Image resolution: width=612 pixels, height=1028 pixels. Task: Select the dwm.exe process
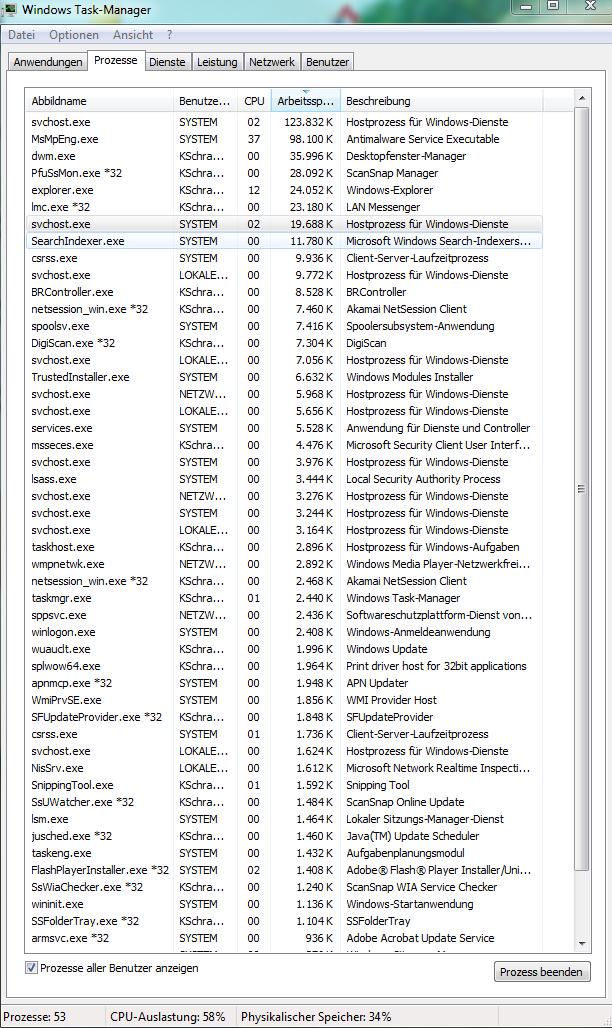pyautogui.click(x=284, y=156)
